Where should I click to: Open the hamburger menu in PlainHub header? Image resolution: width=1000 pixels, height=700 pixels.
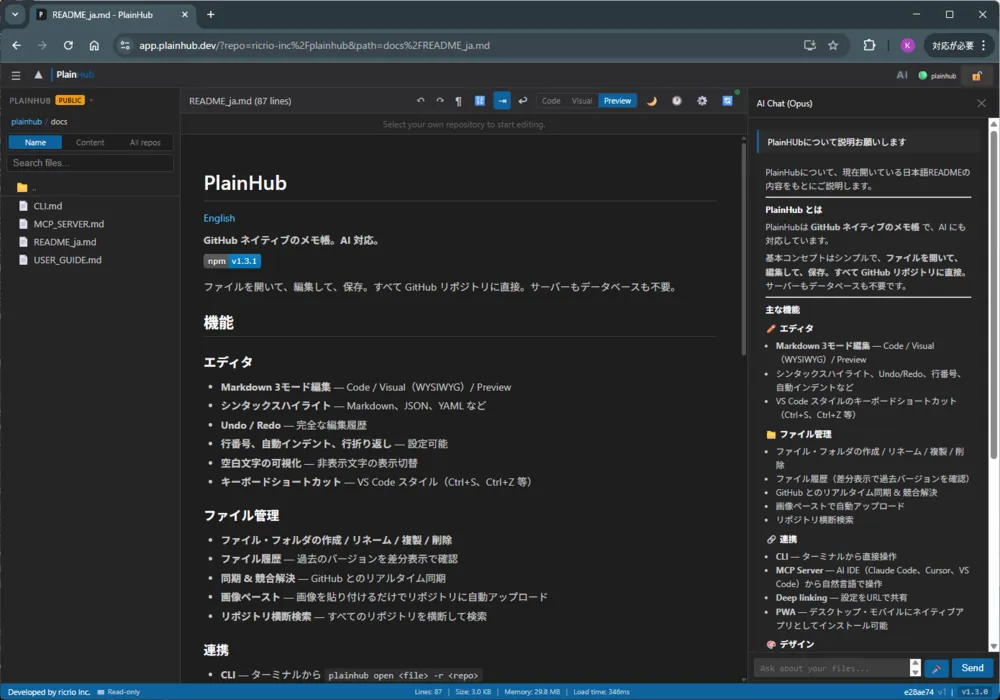(16, 75)
